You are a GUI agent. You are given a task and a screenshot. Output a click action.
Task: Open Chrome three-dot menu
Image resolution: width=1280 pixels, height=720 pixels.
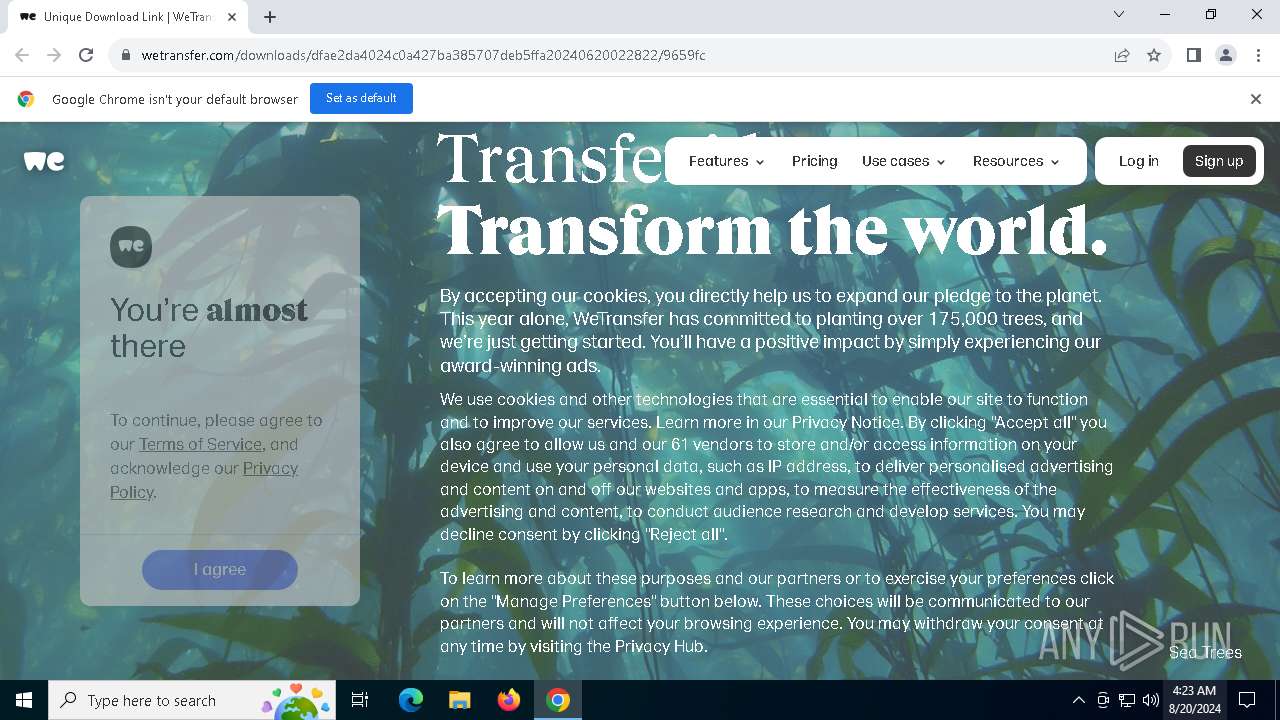(x=1257, y=55)
